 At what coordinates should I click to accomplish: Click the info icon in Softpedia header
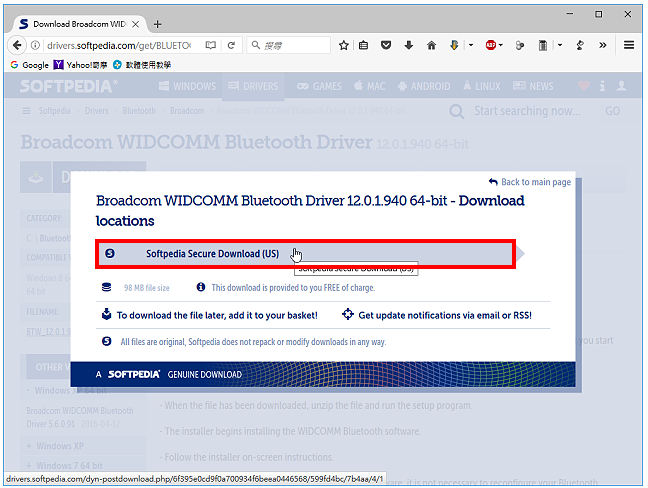point(602,86)
